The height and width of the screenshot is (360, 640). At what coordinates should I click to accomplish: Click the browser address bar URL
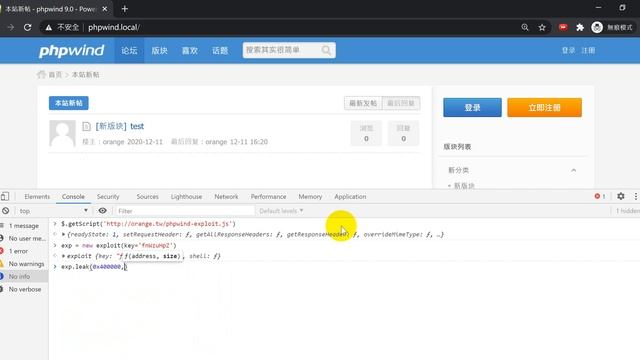114,27
